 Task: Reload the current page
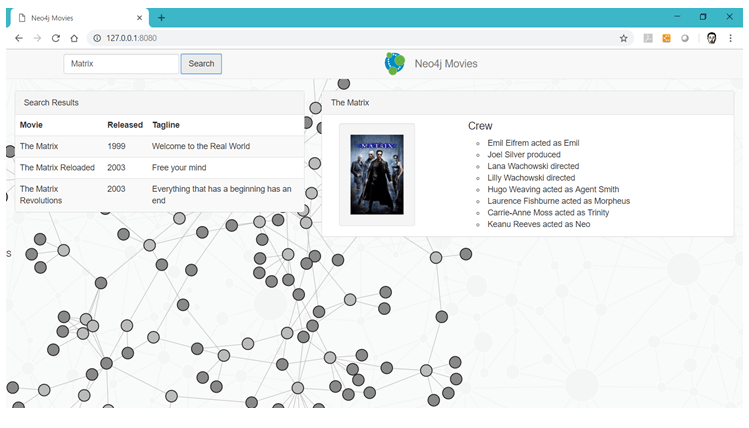pos(56,38)
